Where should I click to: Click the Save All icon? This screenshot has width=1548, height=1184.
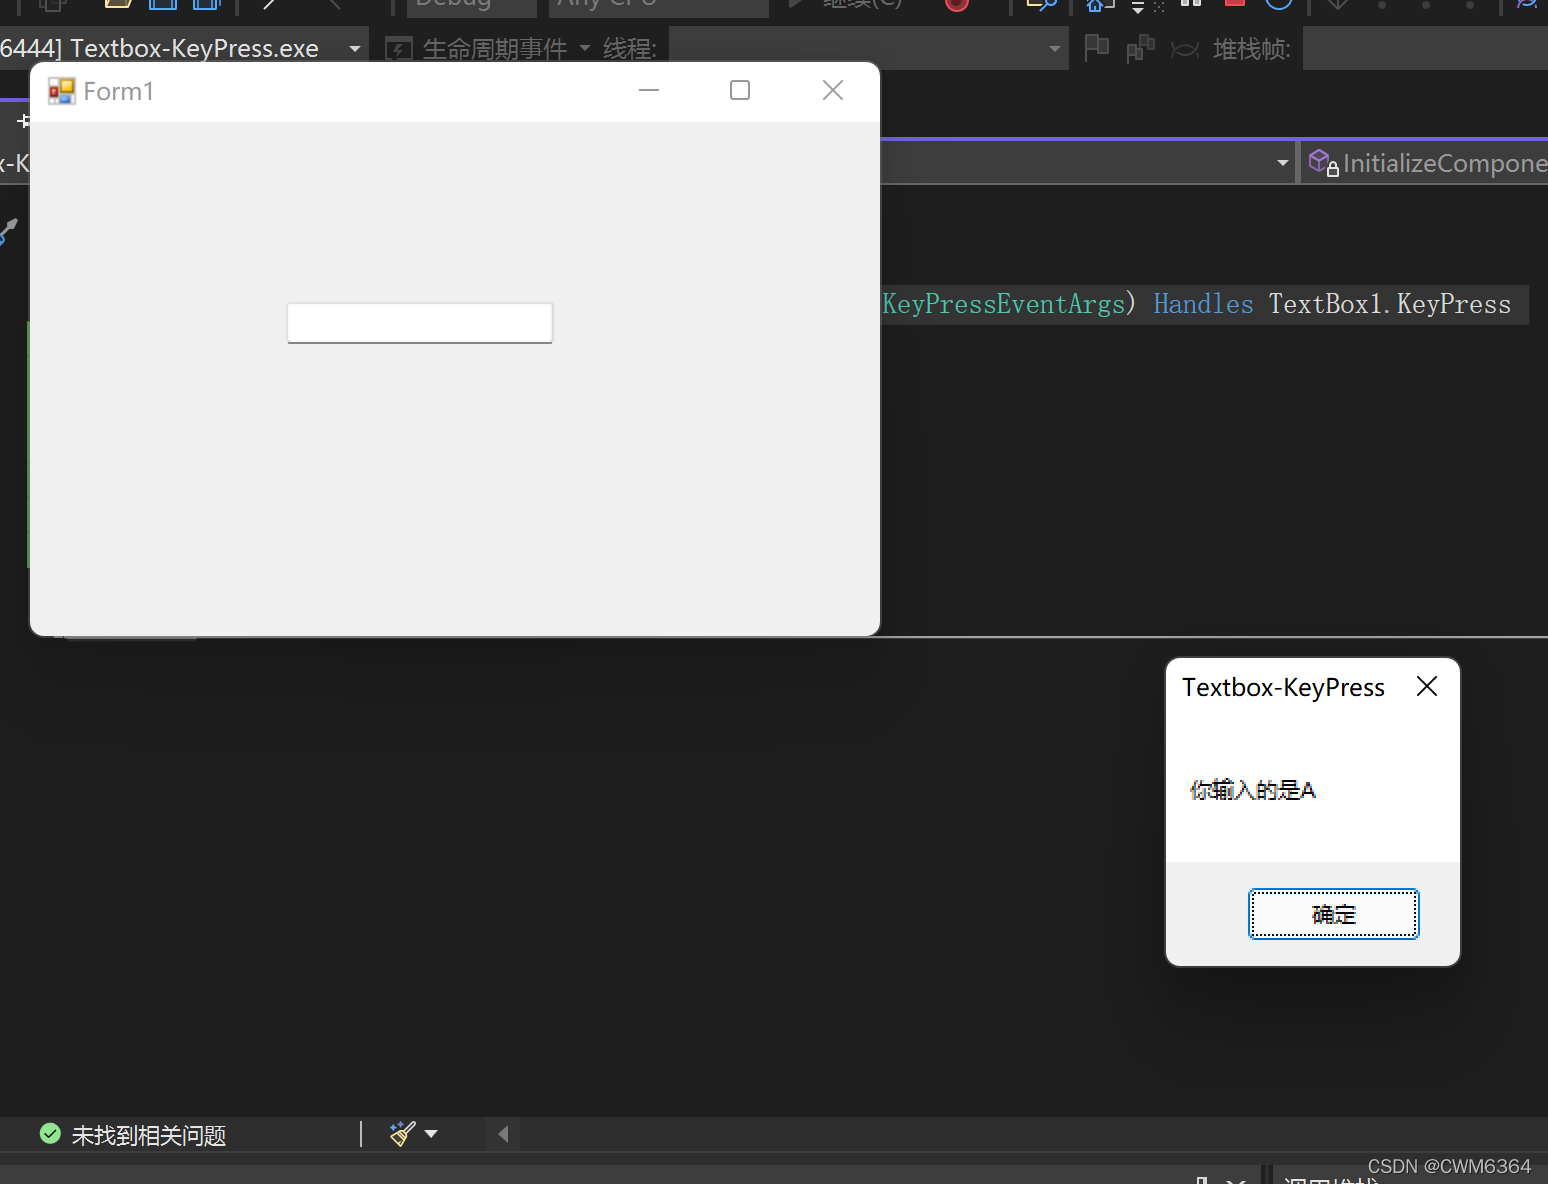206,4
